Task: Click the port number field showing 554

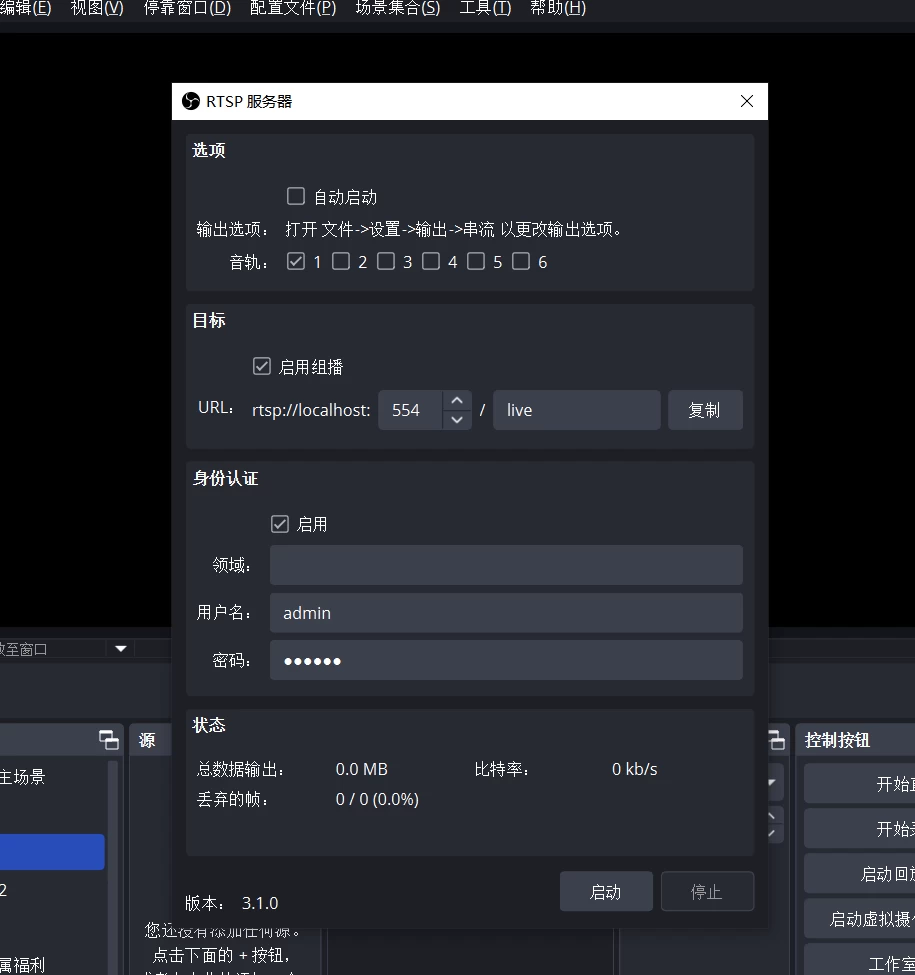Action: tap(410, 410)
